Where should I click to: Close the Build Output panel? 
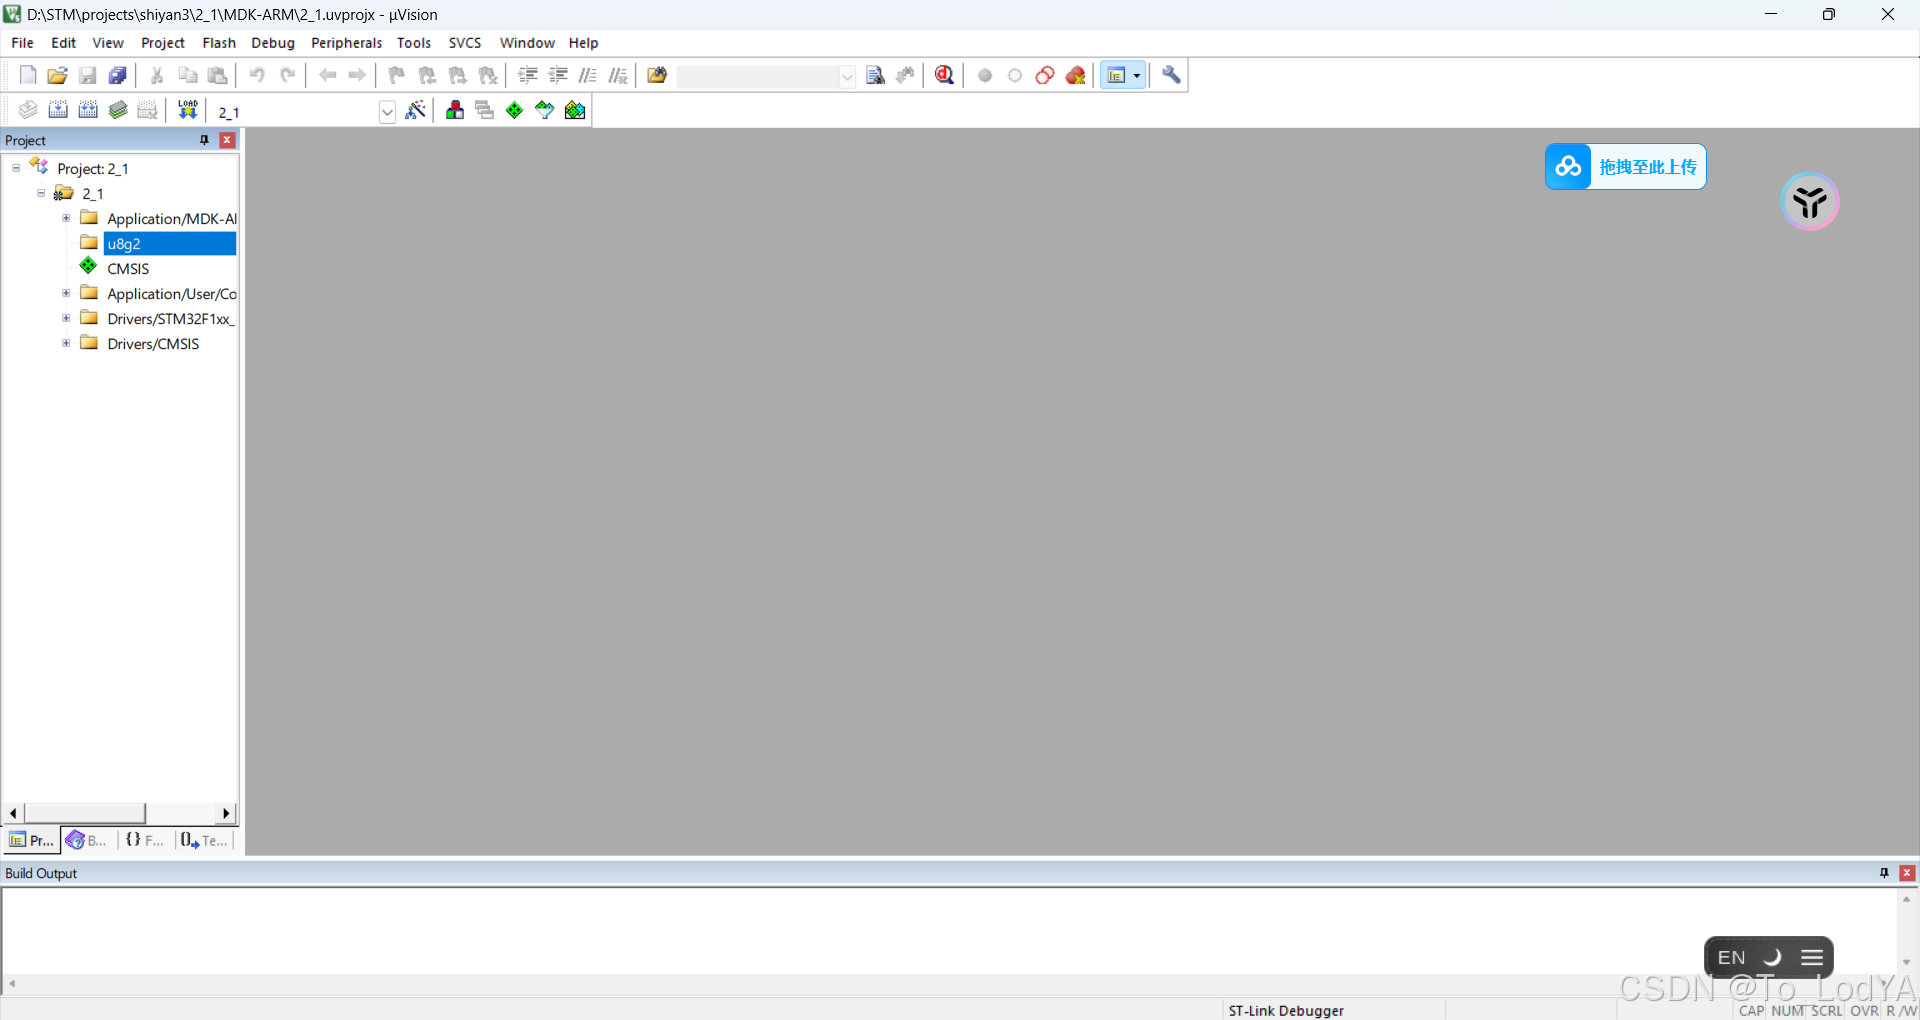click(x=1907, y=873)
